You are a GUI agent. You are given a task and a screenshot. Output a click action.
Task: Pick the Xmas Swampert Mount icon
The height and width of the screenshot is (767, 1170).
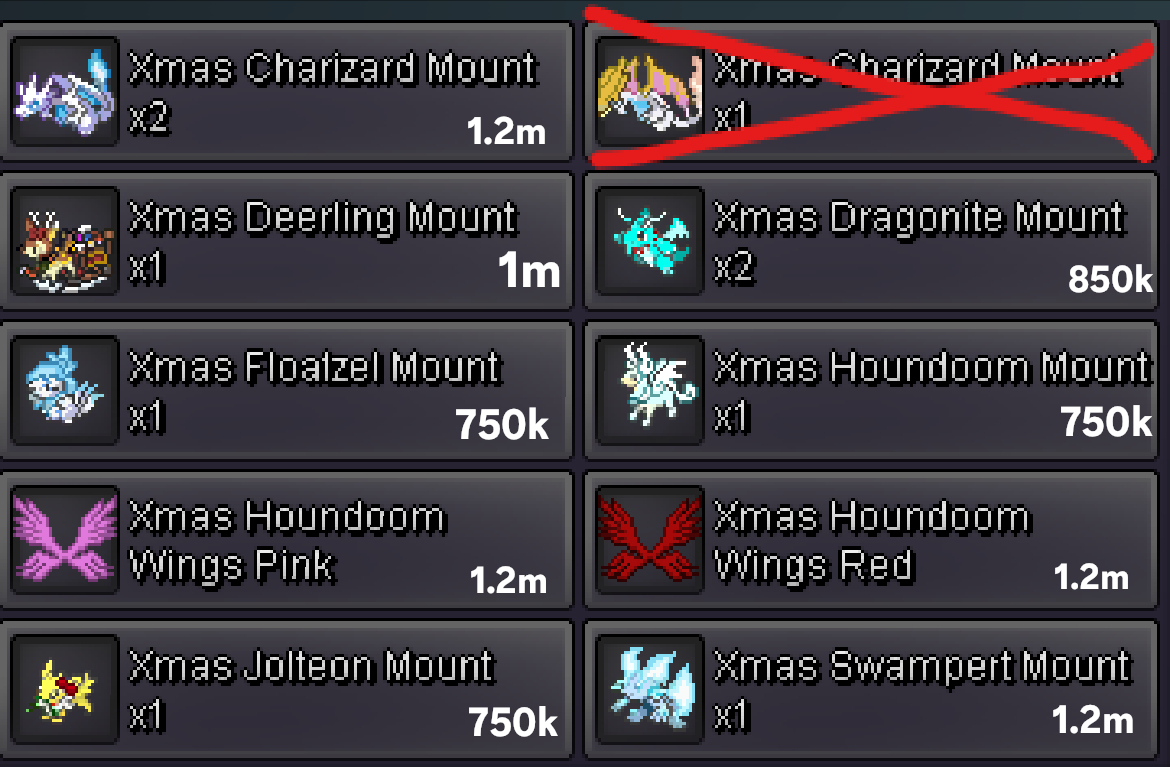click(x=650, y=689)
